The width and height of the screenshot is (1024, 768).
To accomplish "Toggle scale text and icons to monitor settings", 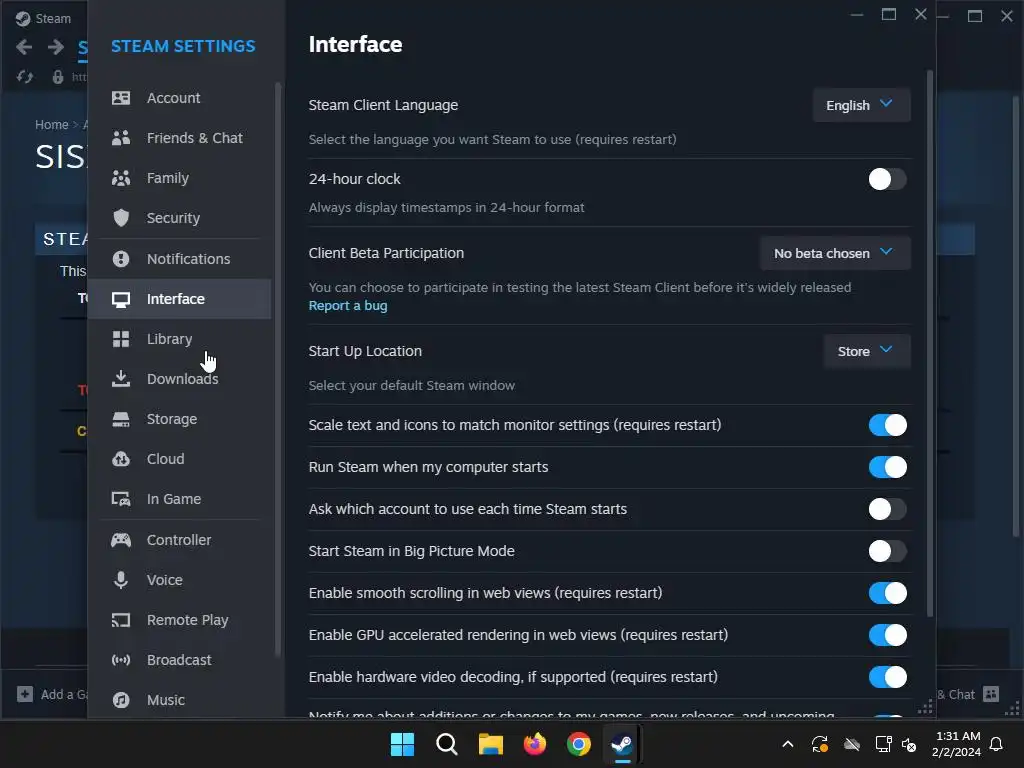I will [887, 425].
